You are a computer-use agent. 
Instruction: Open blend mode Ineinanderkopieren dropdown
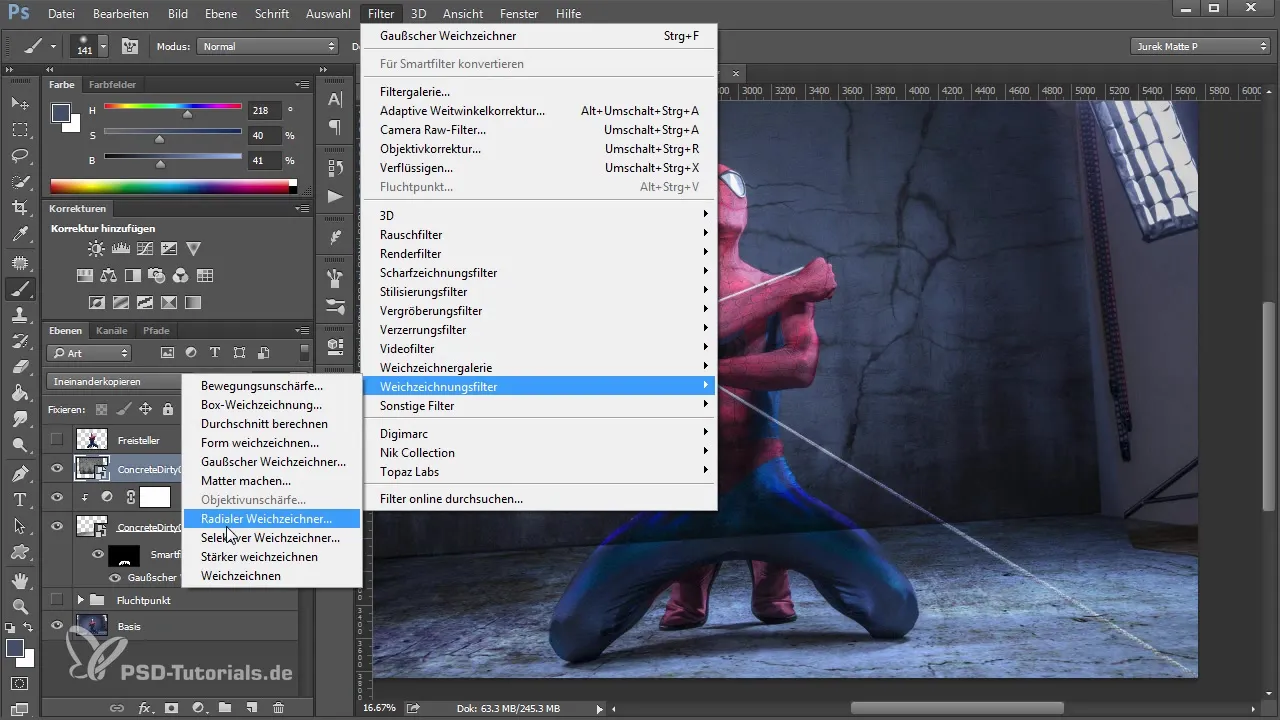pos(112,381)
